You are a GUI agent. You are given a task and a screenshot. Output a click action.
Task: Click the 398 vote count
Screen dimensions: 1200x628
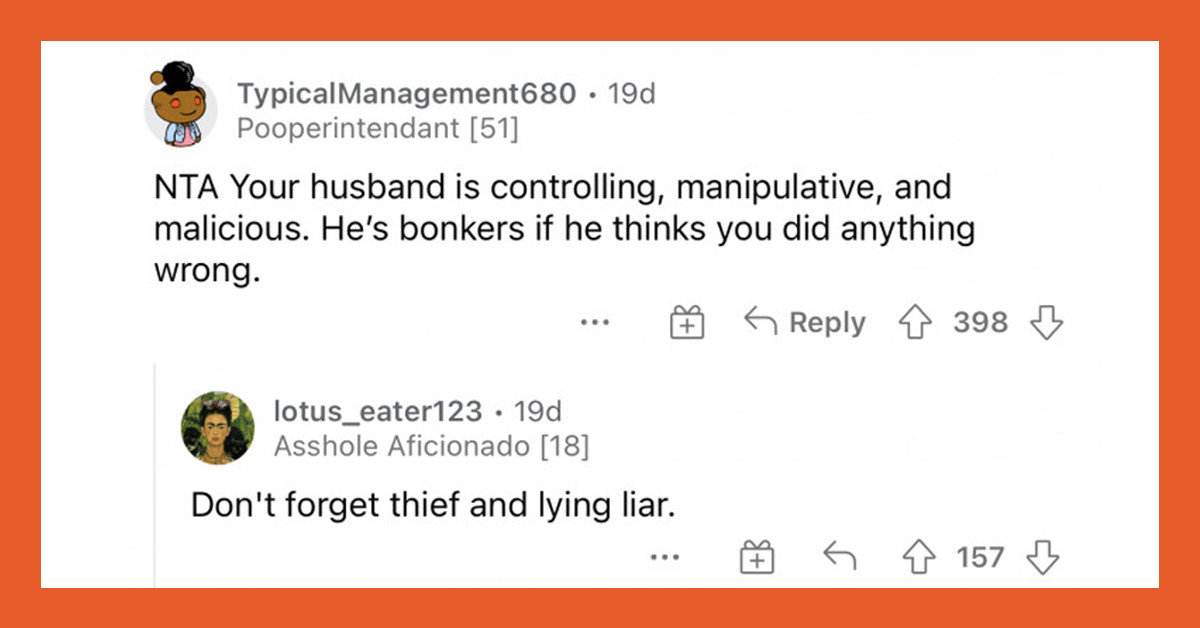pos(980,322)
